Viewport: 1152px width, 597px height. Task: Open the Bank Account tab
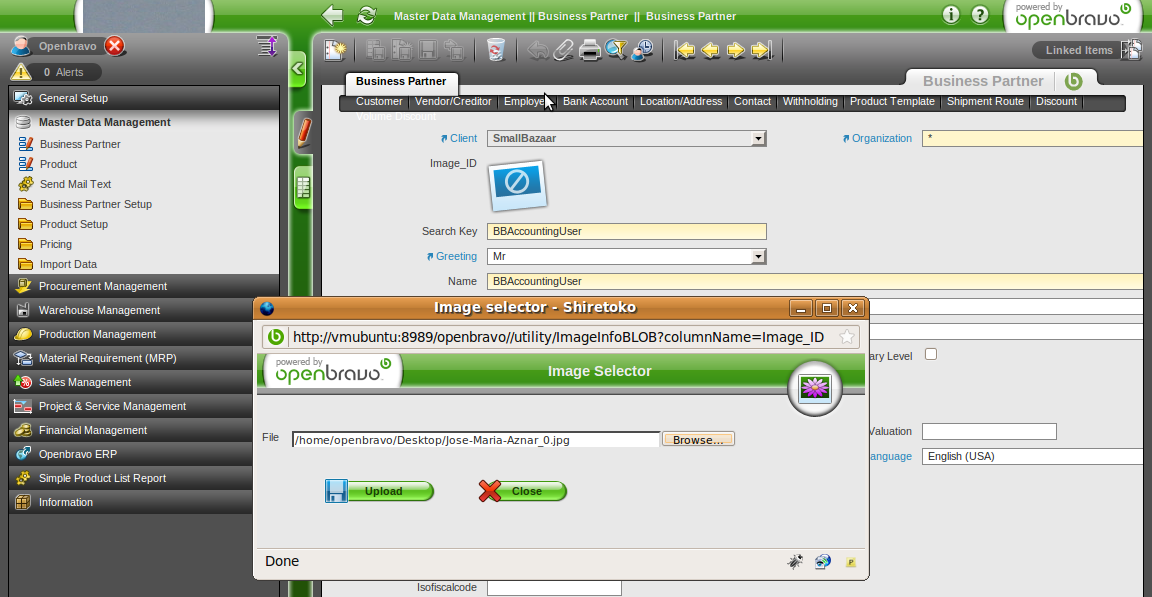click(x=595, y=101)
